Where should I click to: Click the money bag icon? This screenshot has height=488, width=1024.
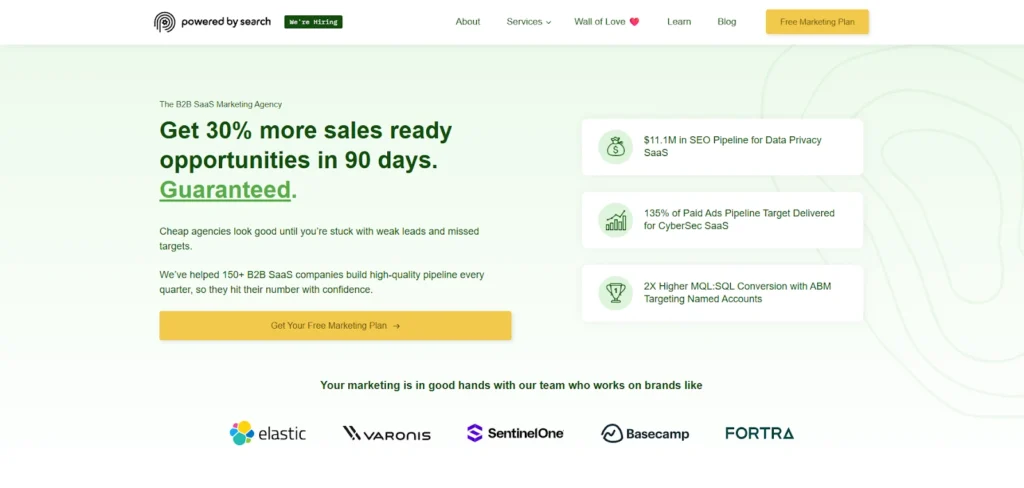(x=615, y=147)
